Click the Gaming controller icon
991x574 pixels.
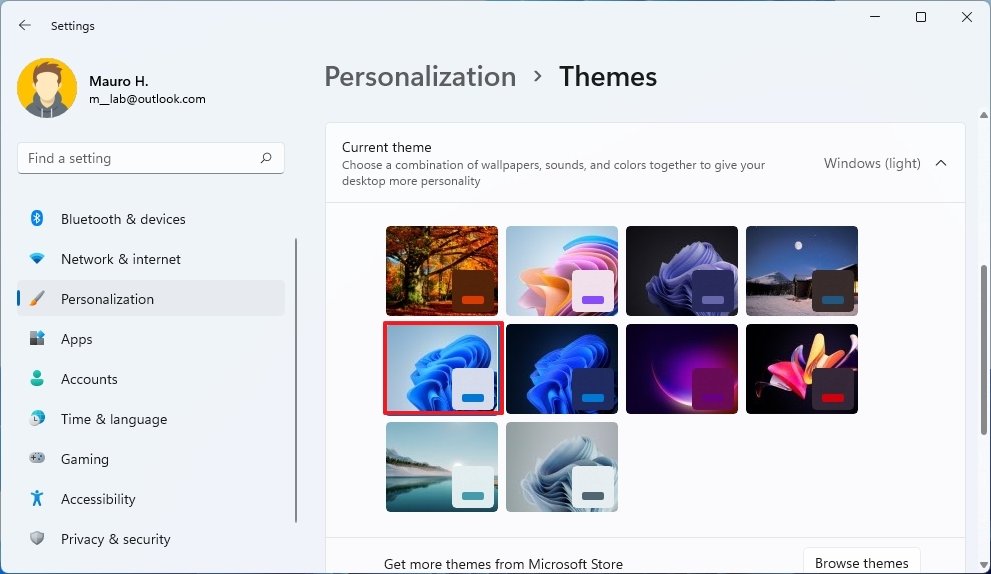point(37,458)
